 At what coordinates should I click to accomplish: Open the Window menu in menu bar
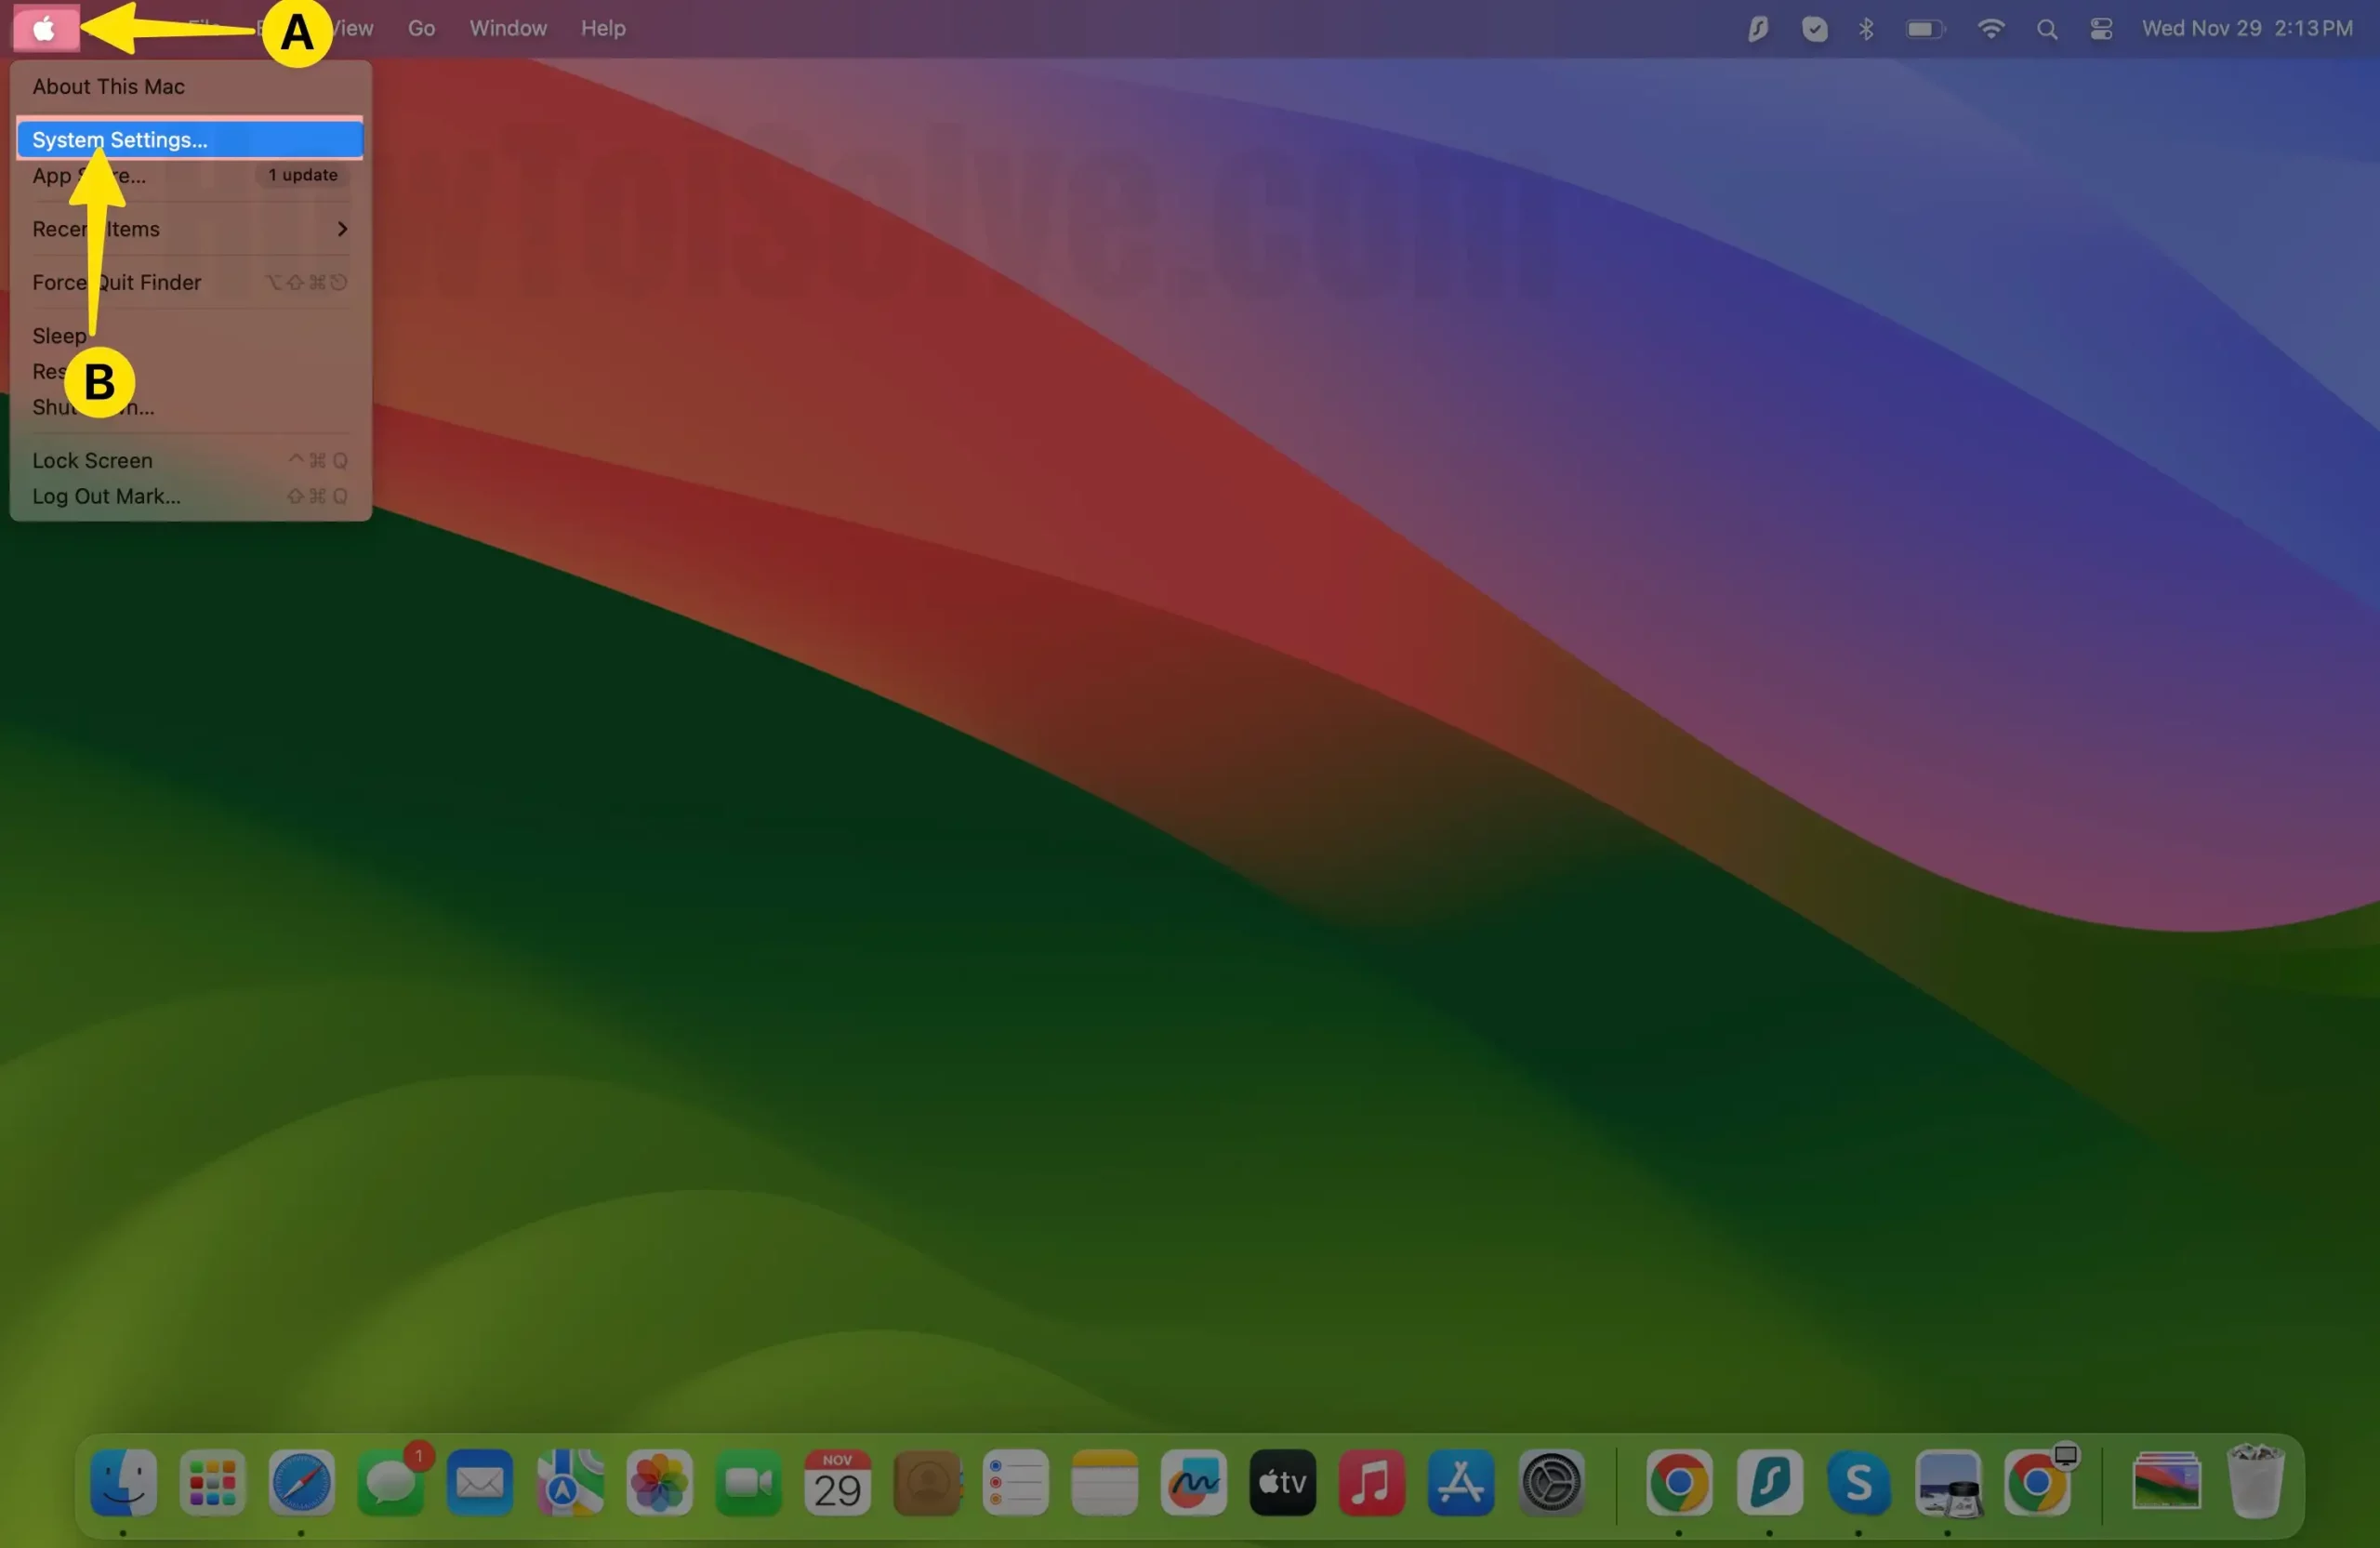[508, 29]
